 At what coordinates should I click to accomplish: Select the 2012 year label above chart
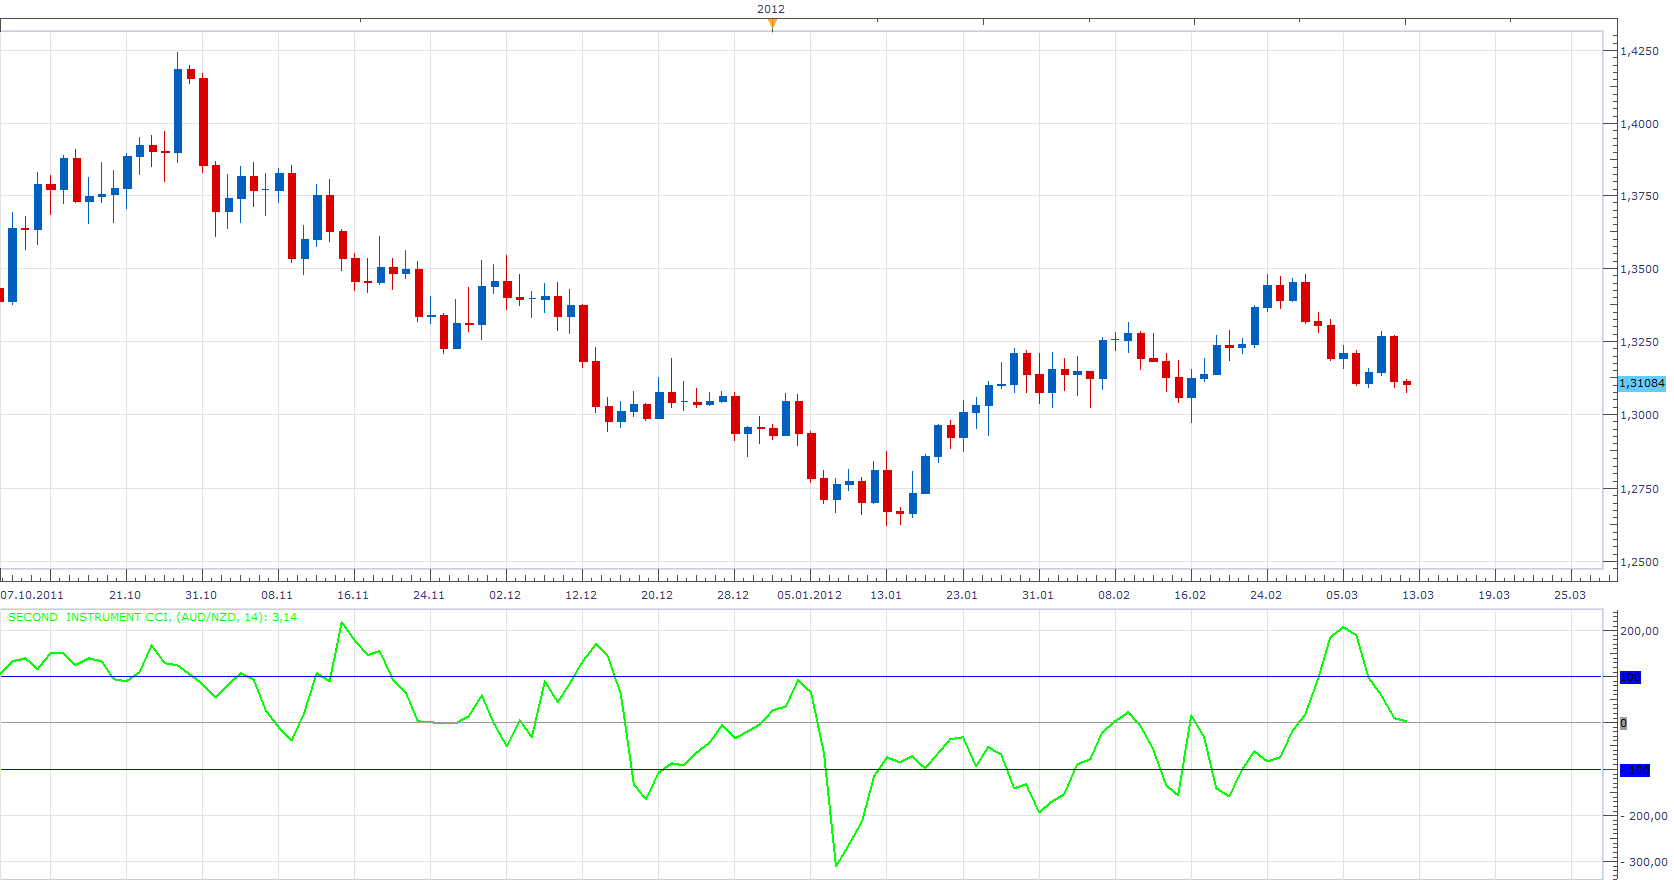pyautogui.click(x=771, y=9)
